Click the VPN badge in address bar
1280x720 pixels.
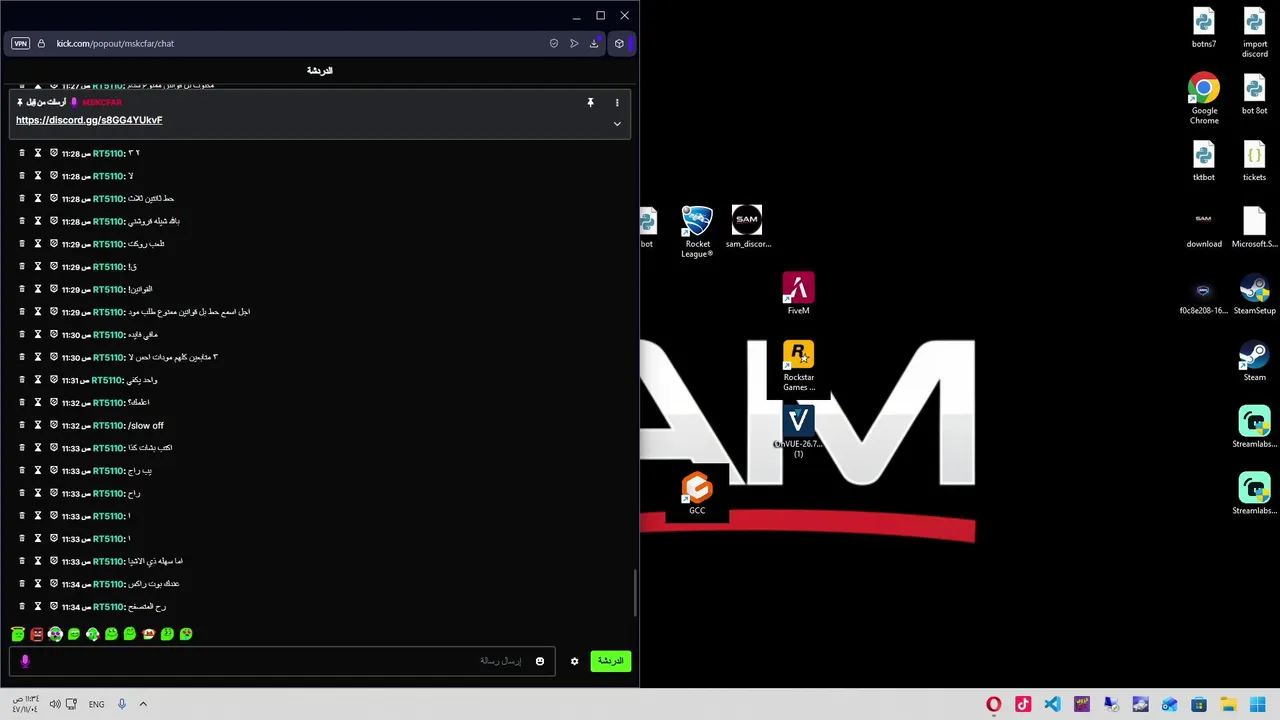(x=20, y=44)
